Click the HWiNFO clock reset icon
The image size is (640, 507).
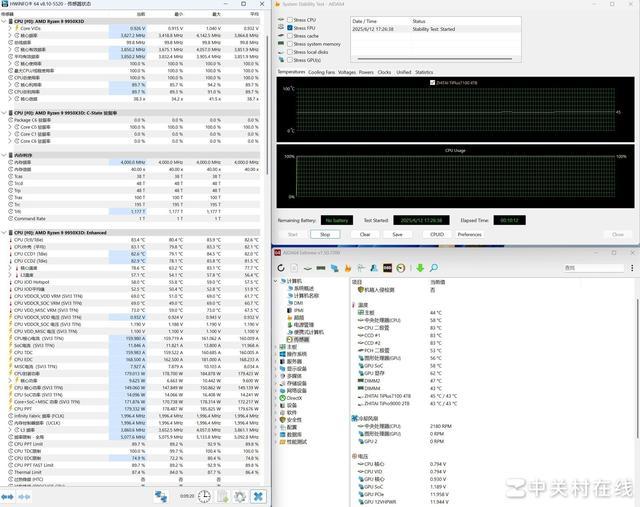(x=204, y=496)
